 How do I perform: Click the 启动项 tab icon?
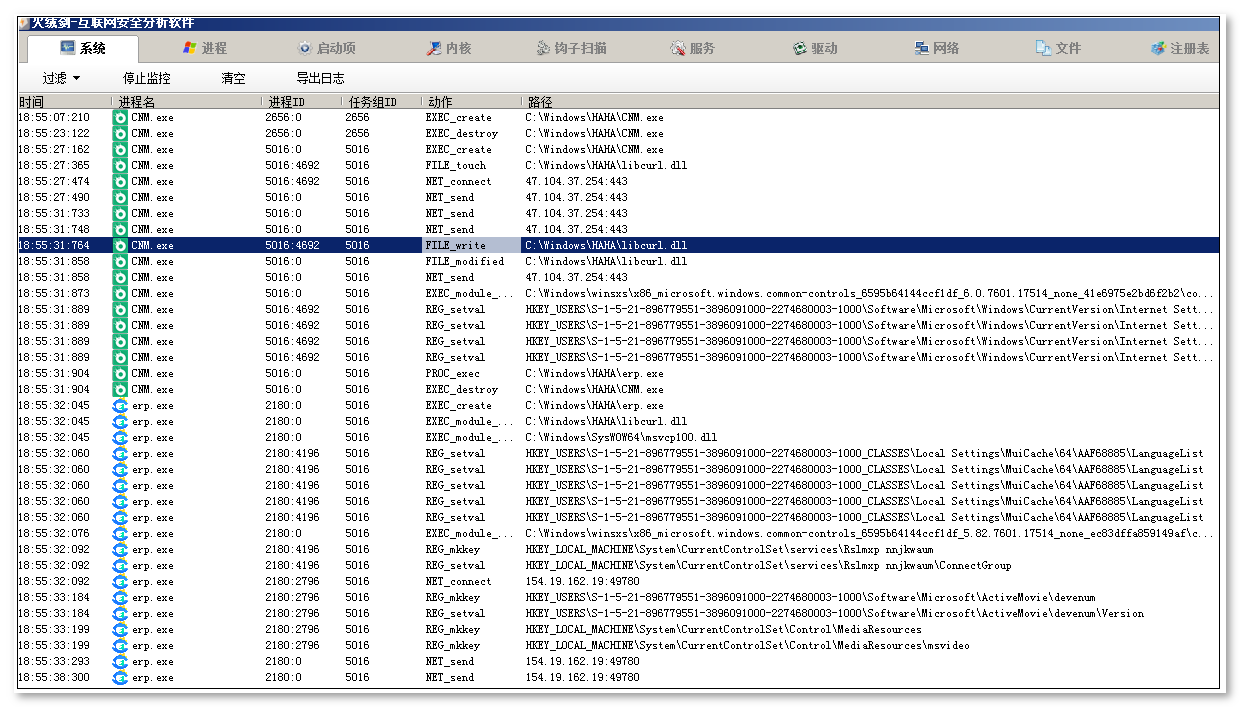pos(305,48)
